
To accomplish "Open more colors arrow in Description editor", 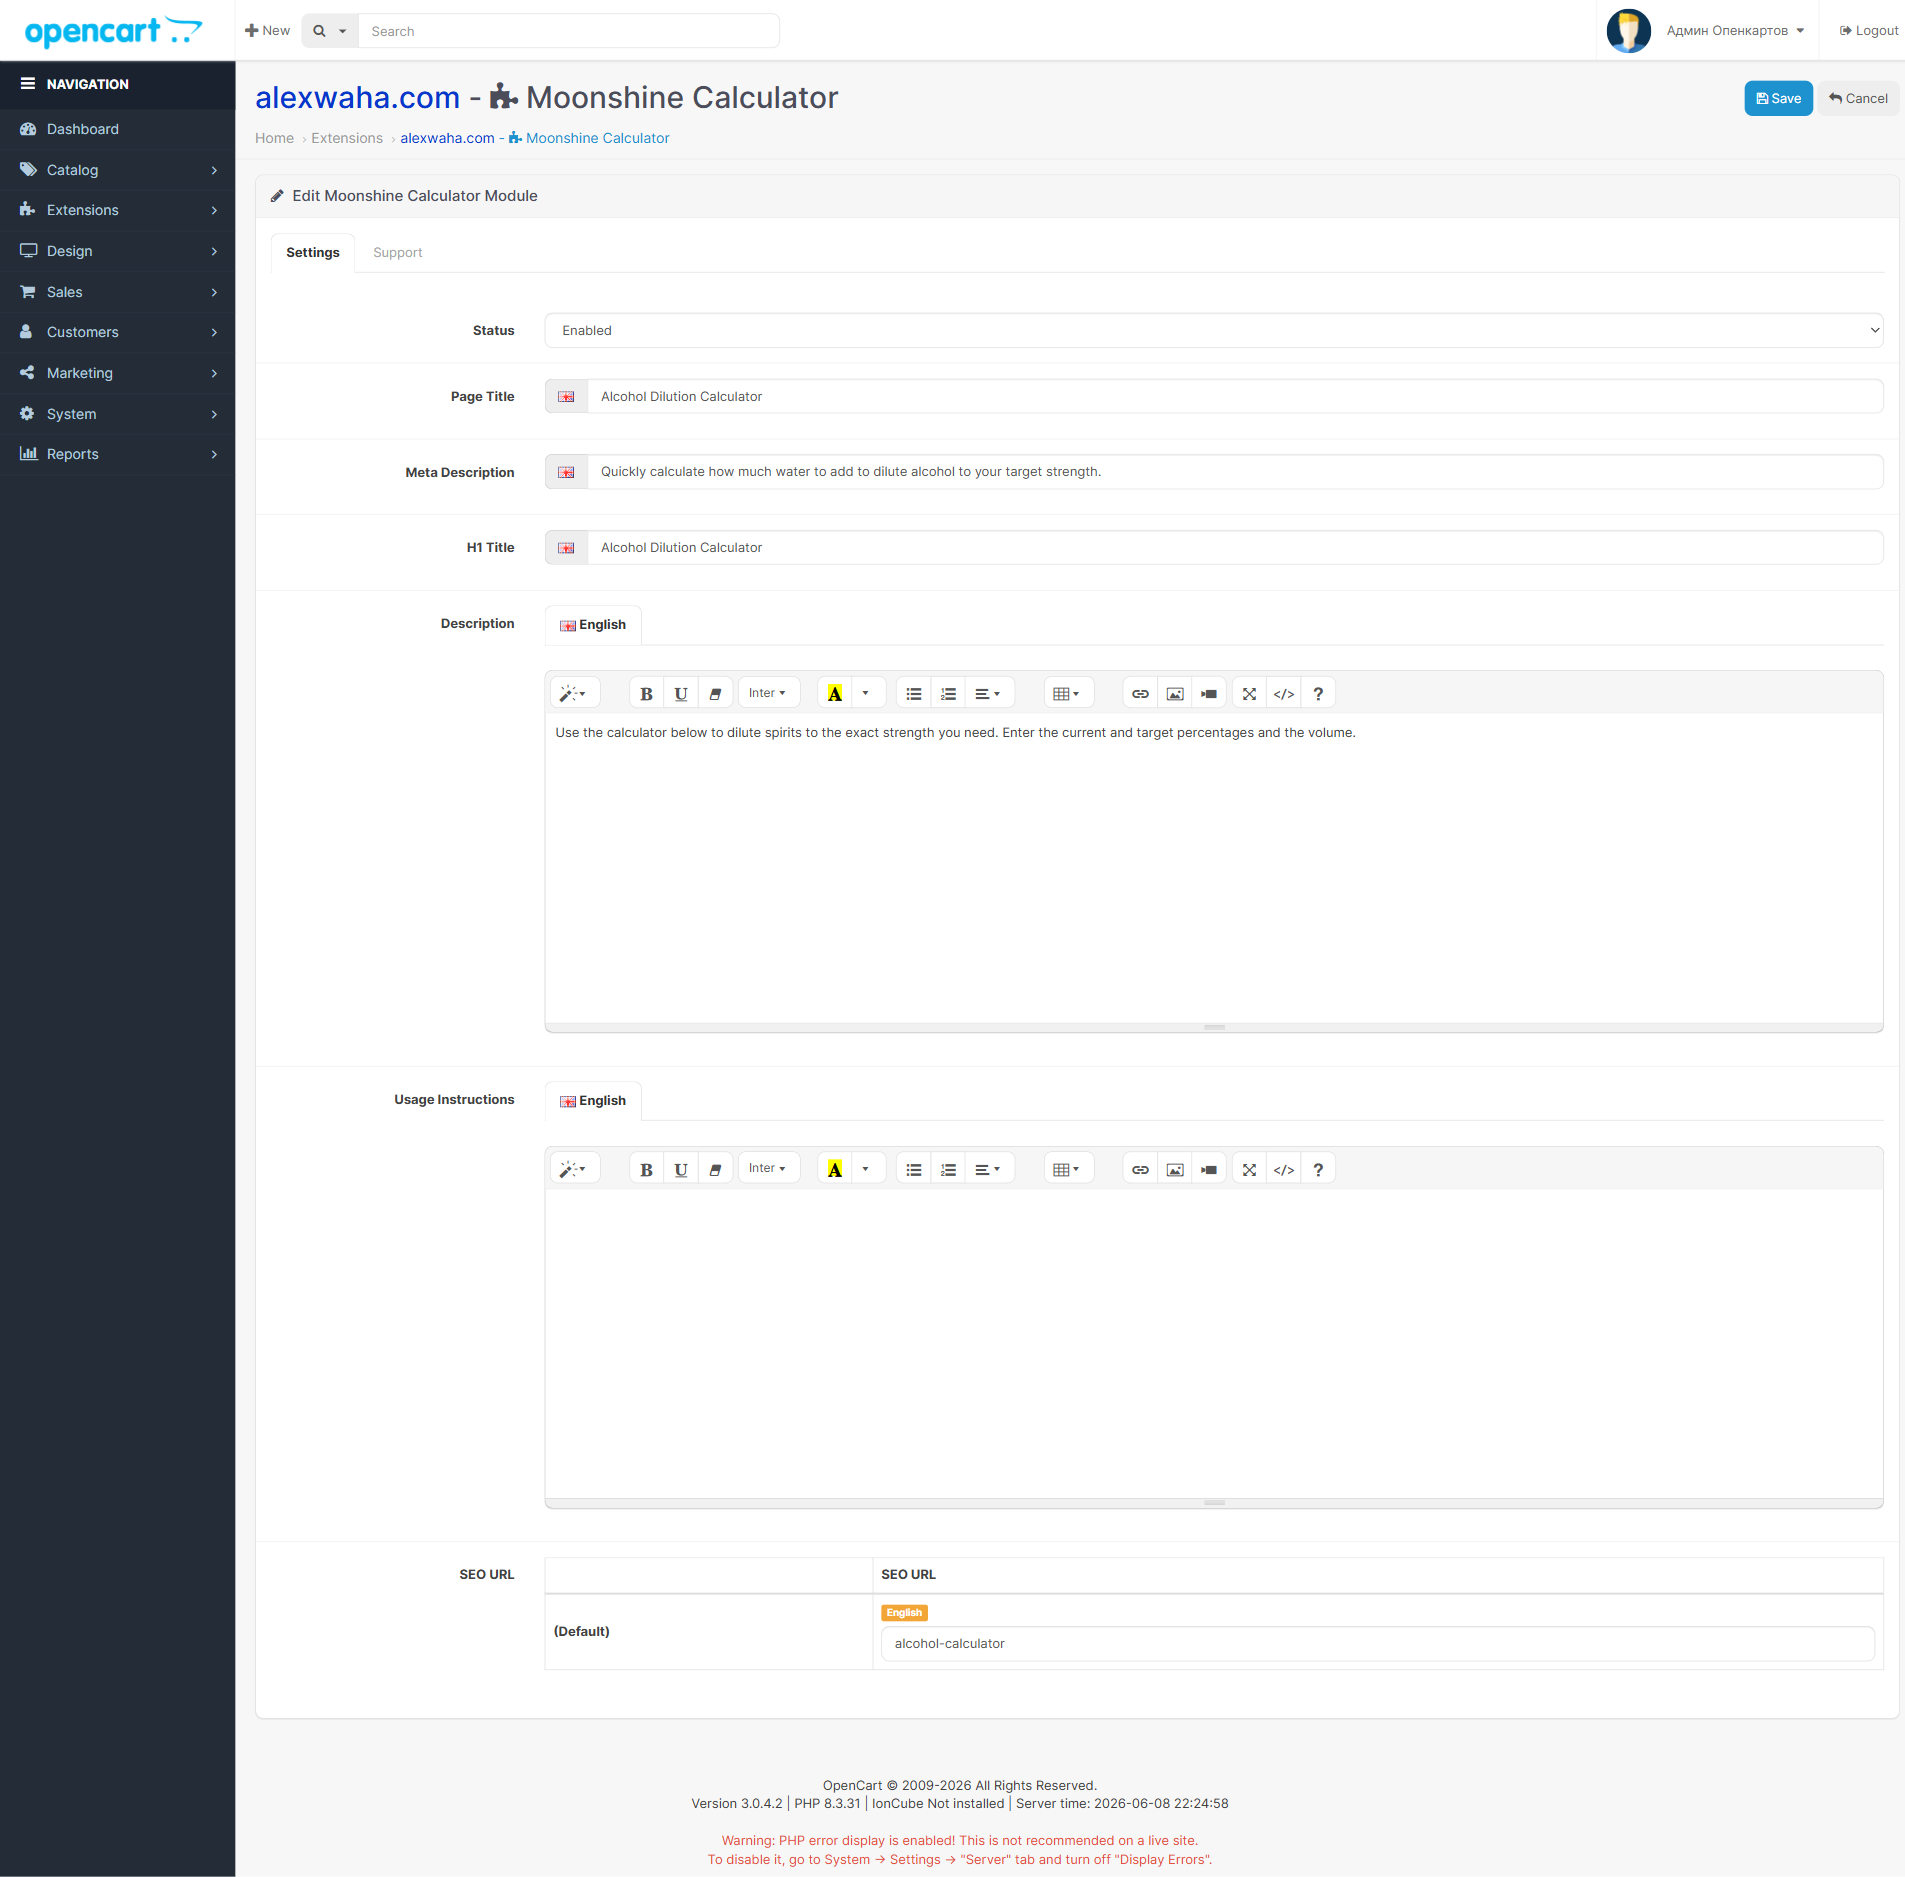I will pos(866,693).
